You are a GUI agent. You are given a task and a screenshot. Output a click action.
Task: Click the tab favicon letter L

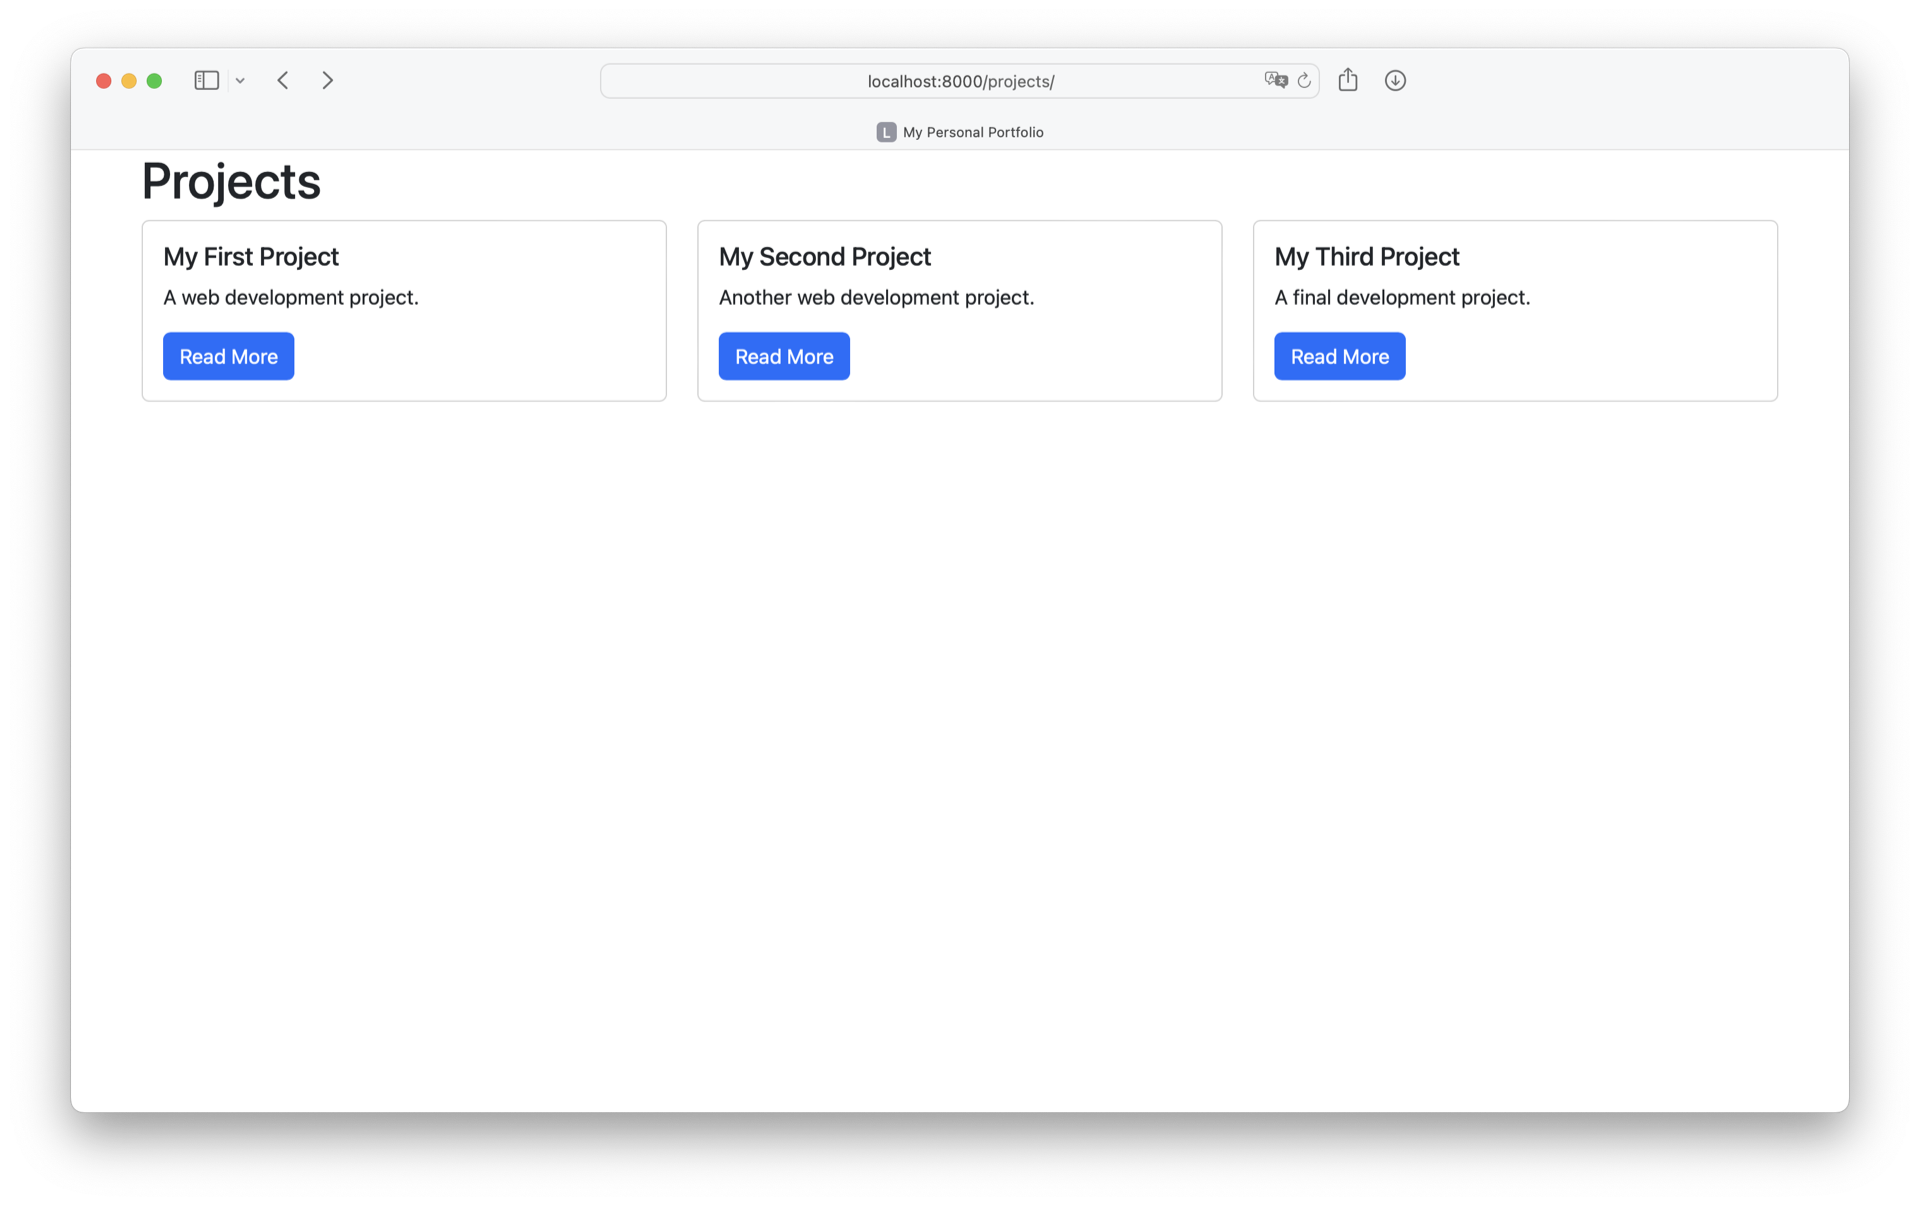pos(886,132)
